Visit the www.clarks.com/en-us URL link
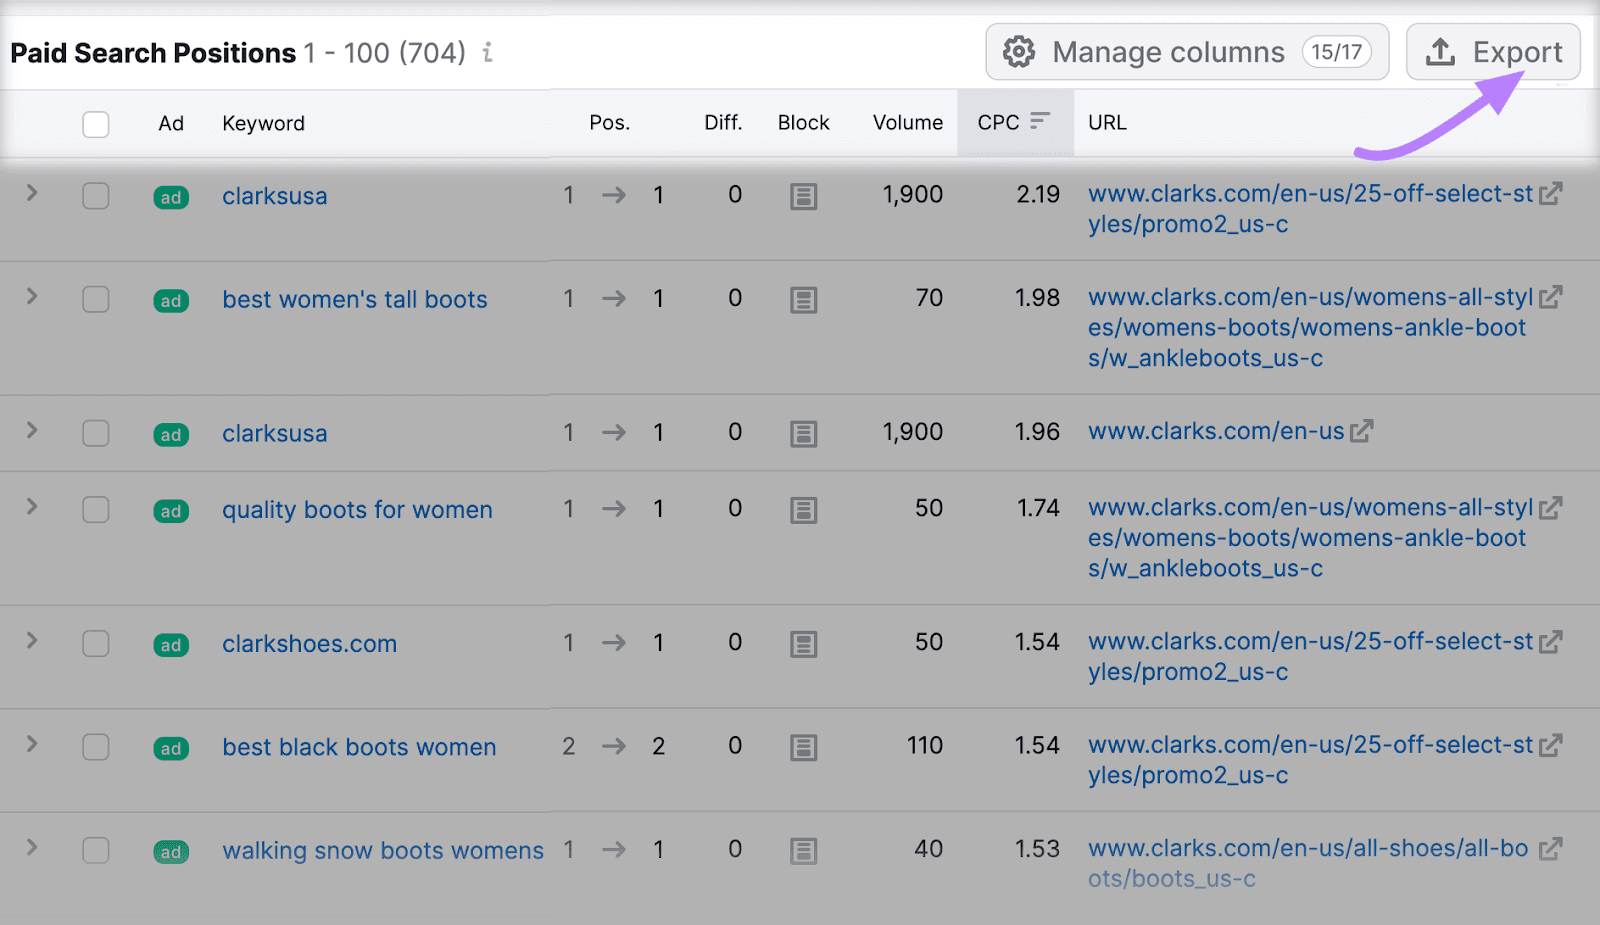 coord(1215,431)
